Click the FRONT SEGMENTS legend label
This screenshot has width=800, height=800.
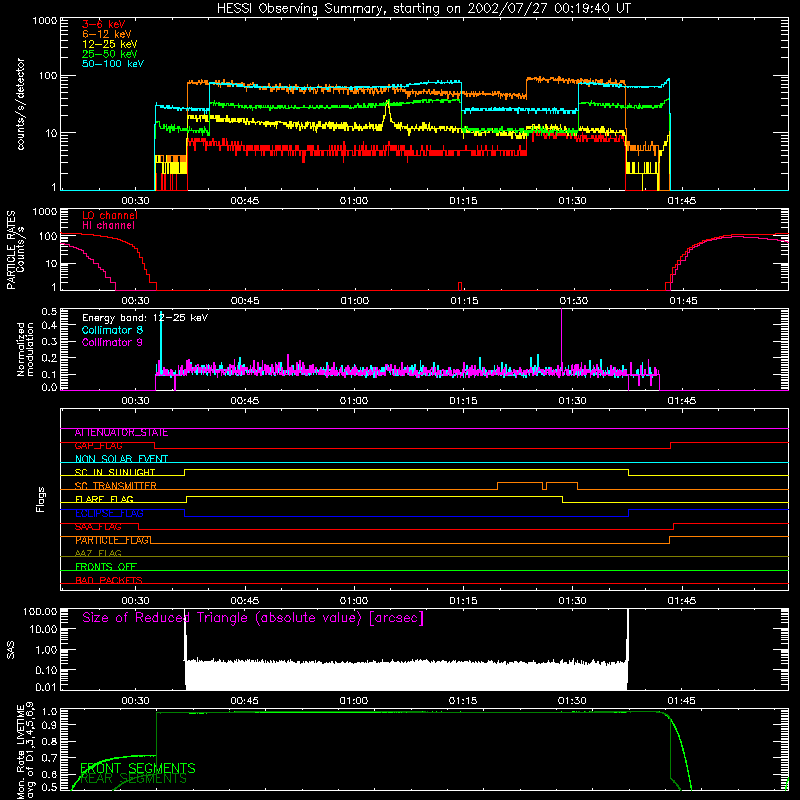pyautogui.click(x=138, y=768)
